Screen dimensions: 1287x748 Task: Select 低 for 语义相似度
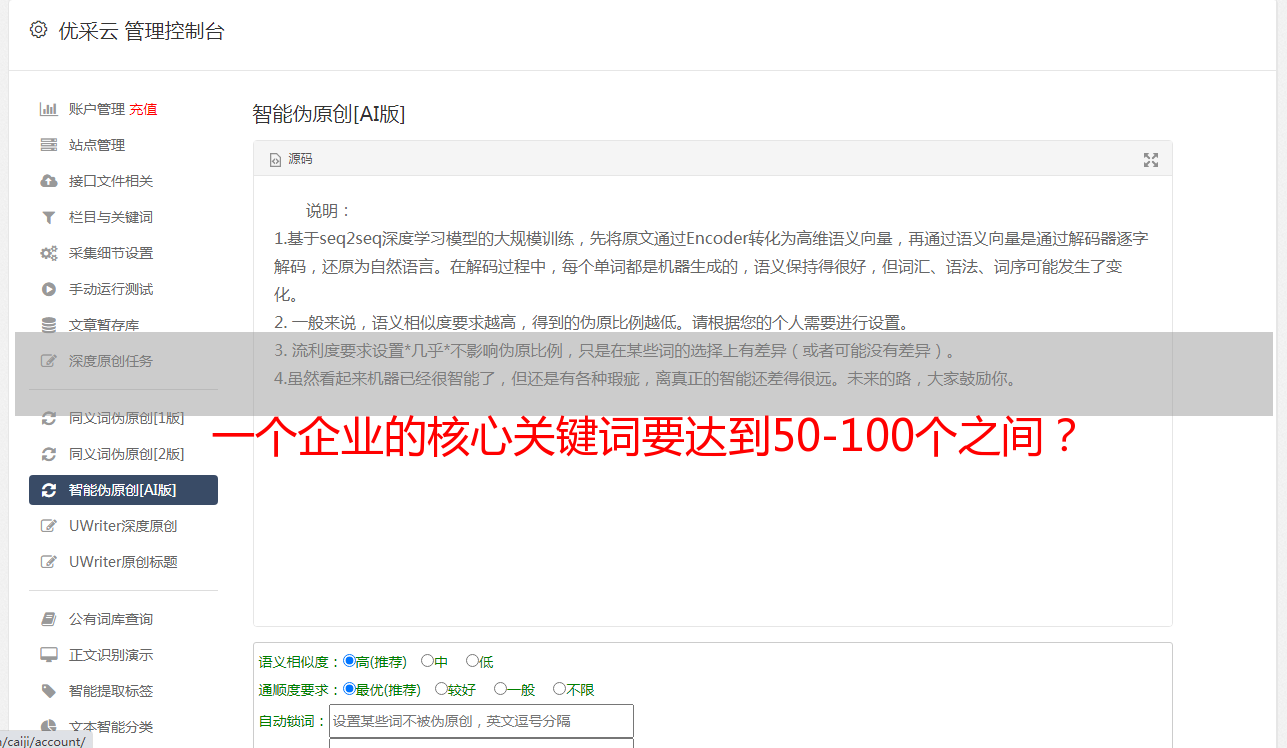click(x=472, y=661)
